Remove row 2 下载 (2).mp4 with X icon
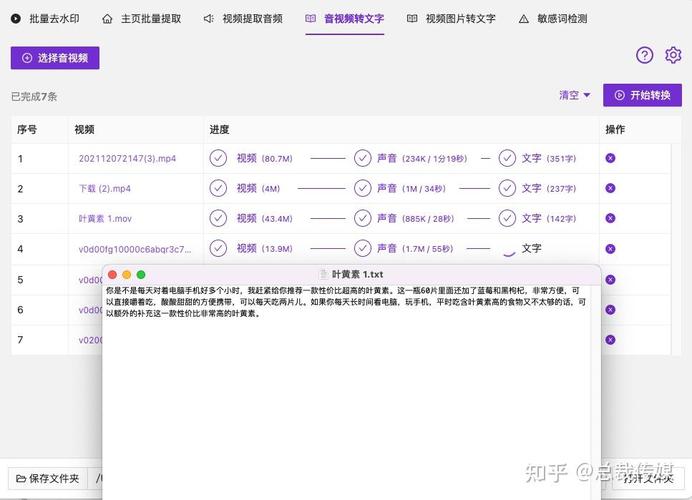This screenshot has height=500, width=692. pos(610,188)
